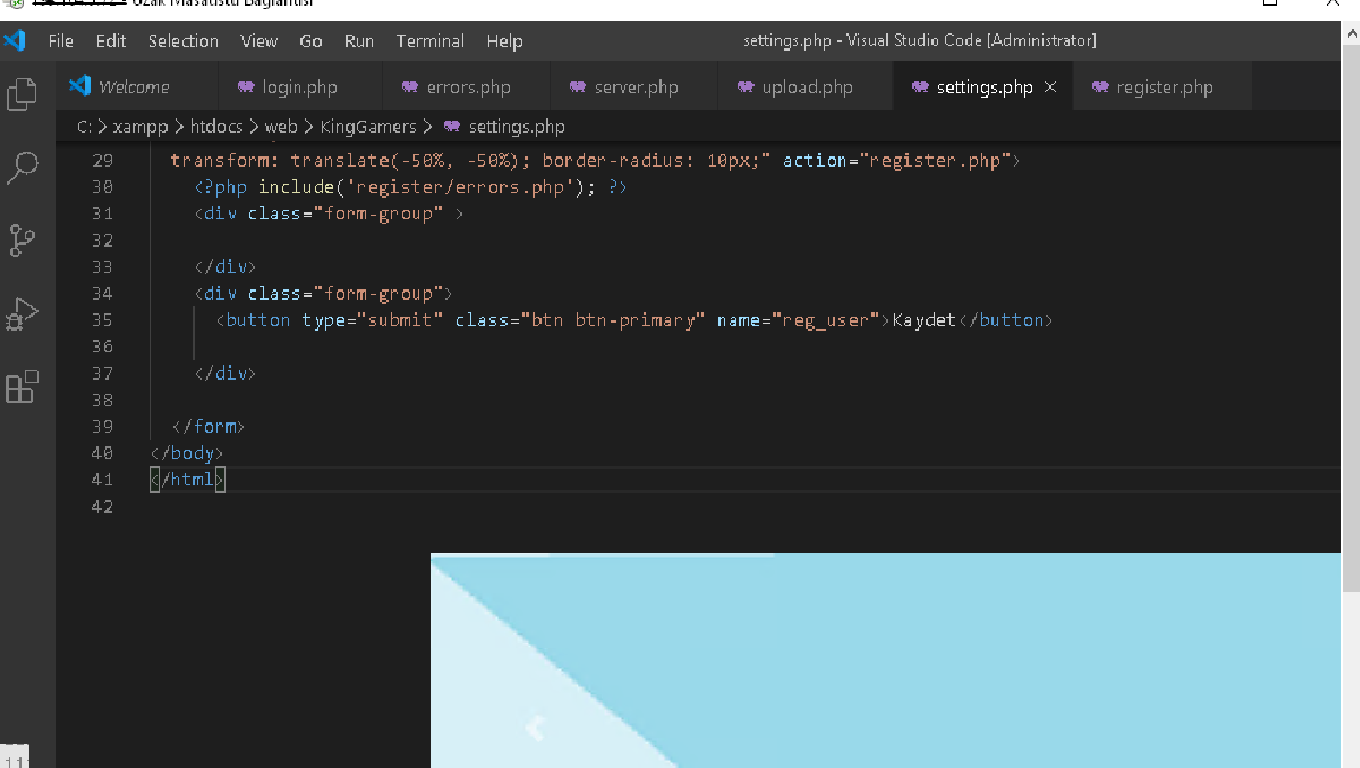Open the Explorer view in activity bar
Viewport: 1360px width, 768px height.
tap(22, 94)
